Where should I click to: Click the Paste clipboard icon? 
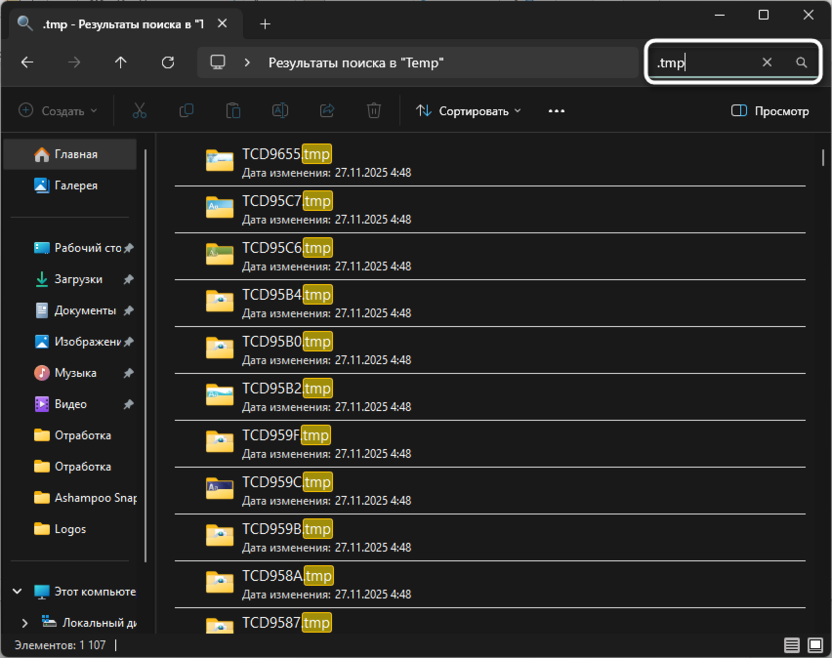233,111
